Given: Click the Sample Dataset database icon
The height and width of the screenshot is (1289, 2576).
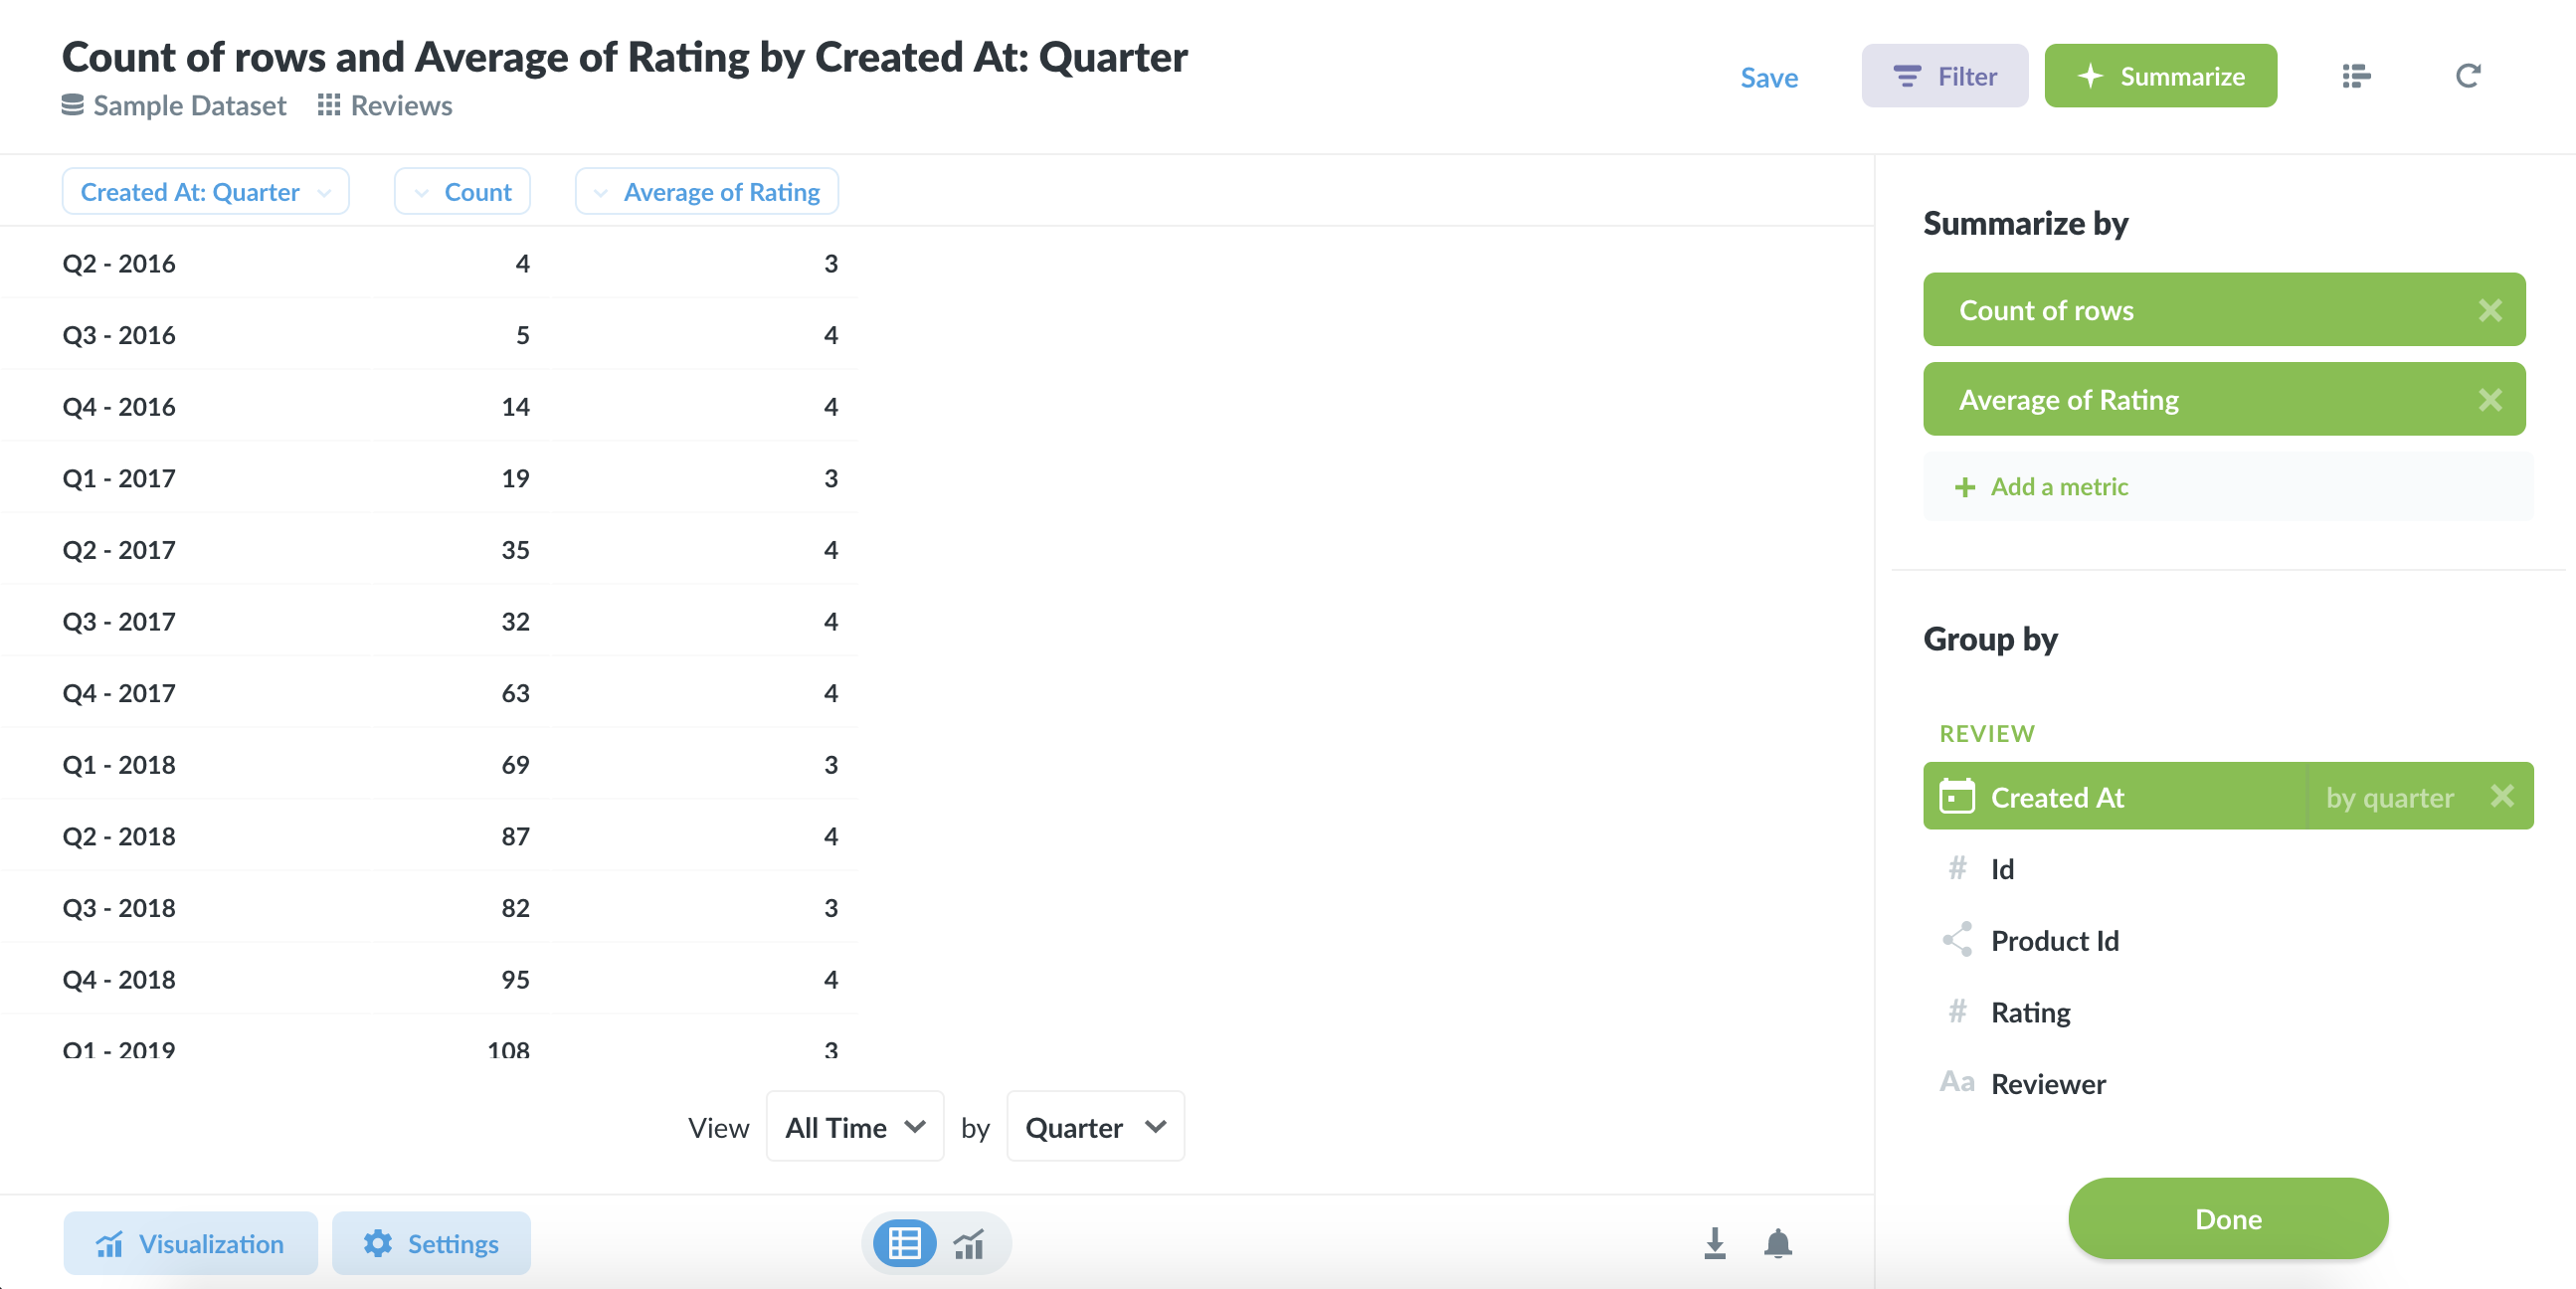Looking at the screenshot, I should 72,104.
